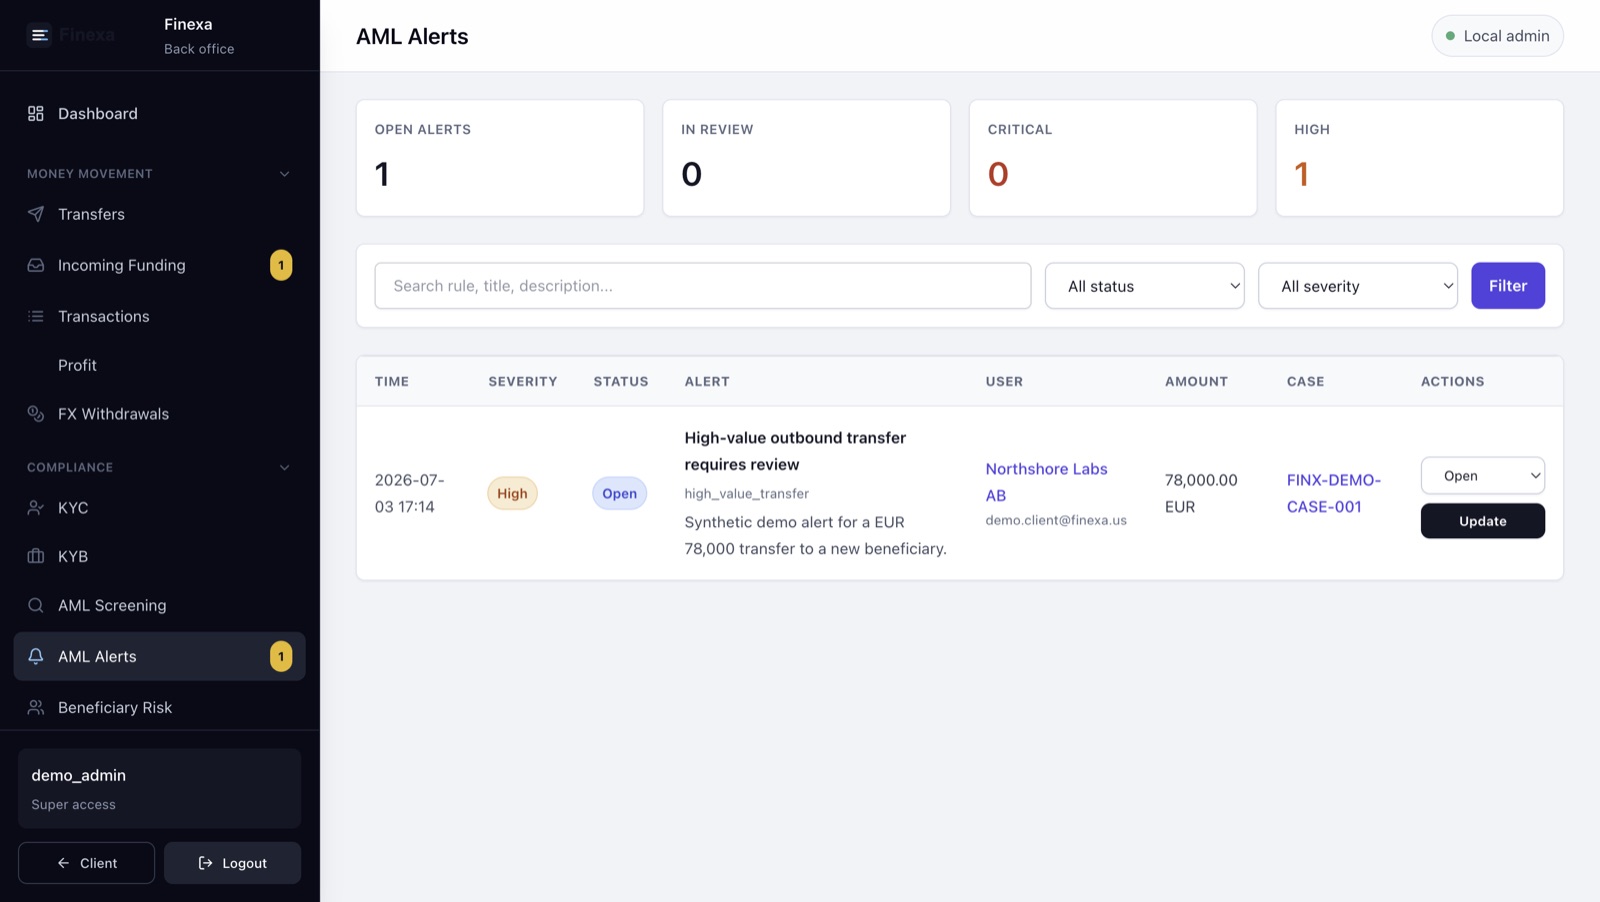
Task: Click the SEVERITY column header
Action: [x=522, y=382]
